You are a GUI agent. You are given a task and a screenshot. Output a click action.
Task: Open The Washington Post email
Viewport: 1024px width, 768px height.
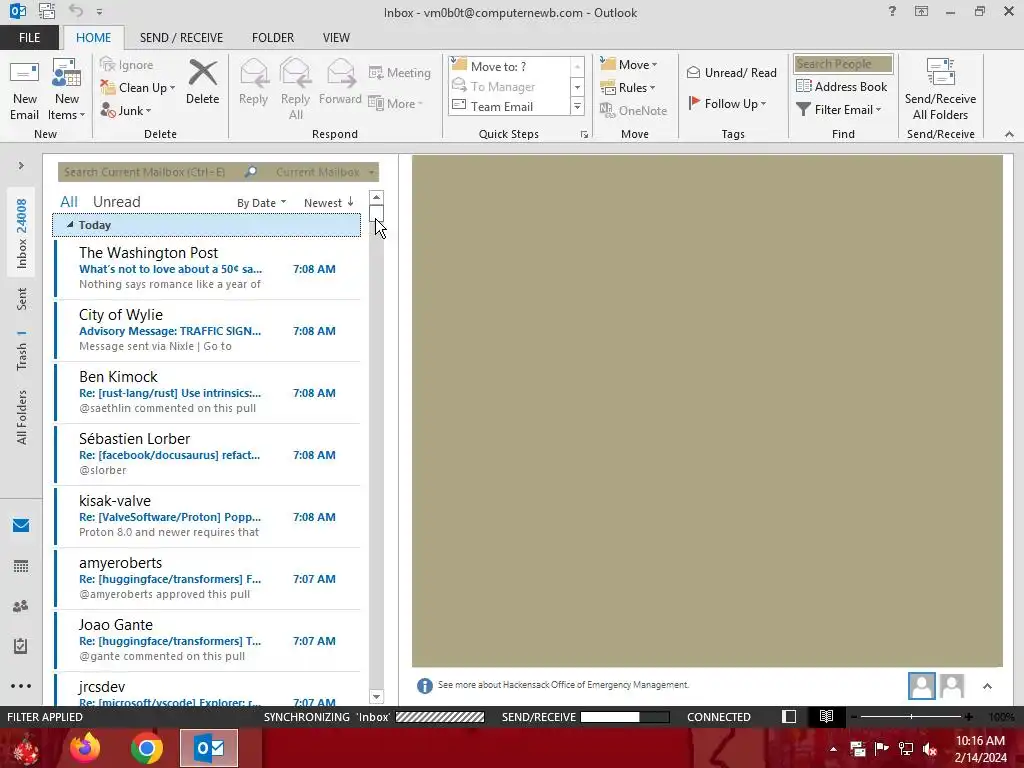click(208, 268)
